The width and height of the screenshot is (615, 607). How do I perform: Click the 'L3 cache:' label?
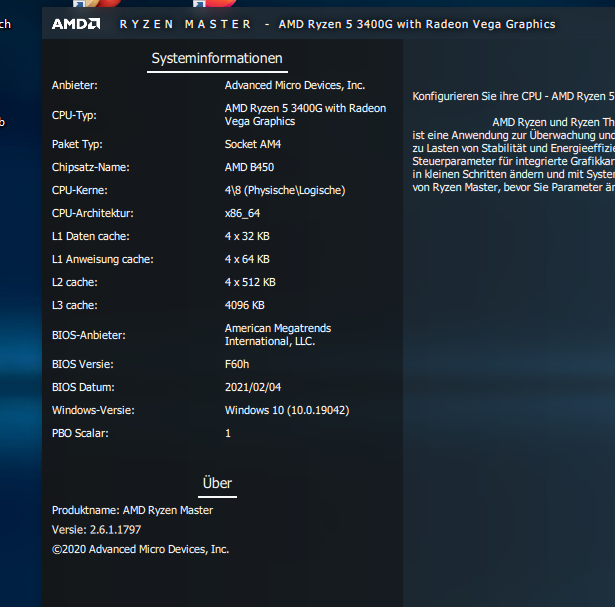tap(75, 305)
